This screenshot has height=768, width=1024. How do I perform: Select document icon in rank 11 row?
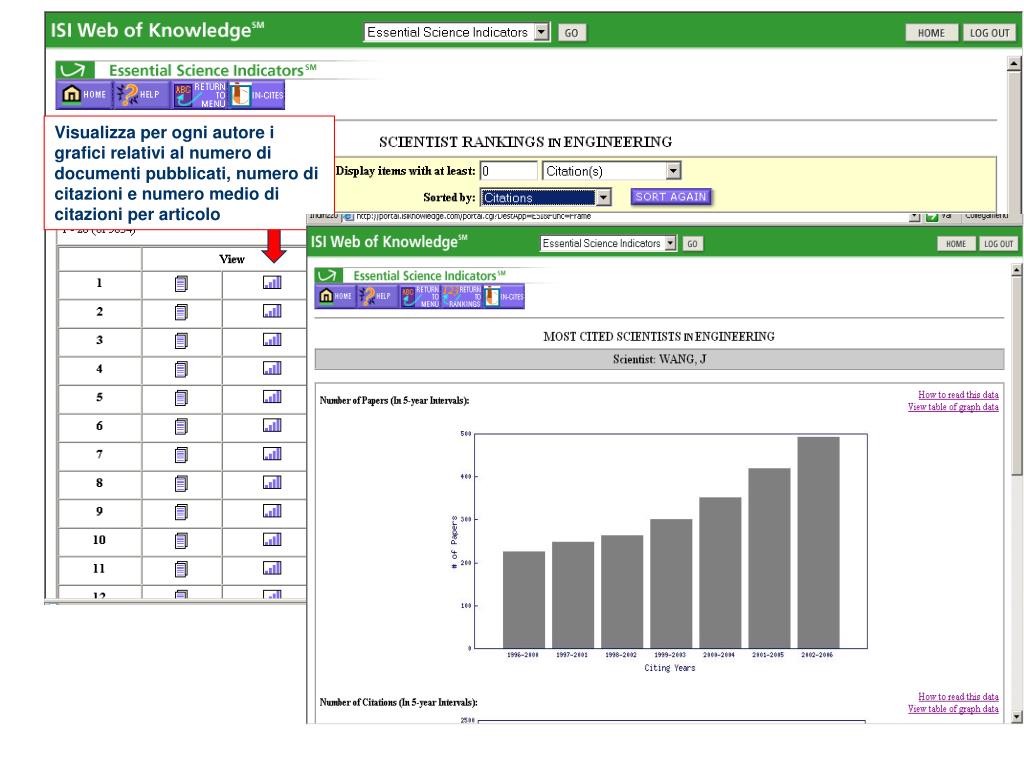(182, 569)
